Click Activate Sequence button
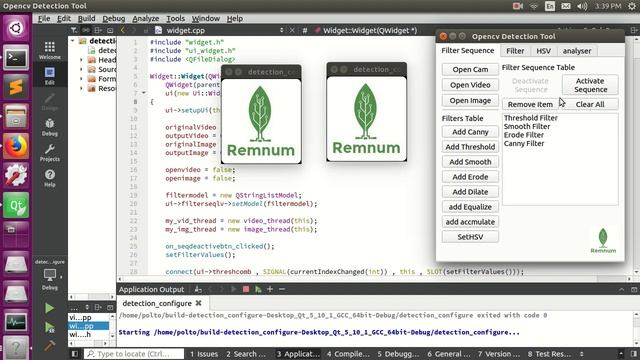Image resolution: width=640 pixels, height=360 pixels. (x=590, y=85)
